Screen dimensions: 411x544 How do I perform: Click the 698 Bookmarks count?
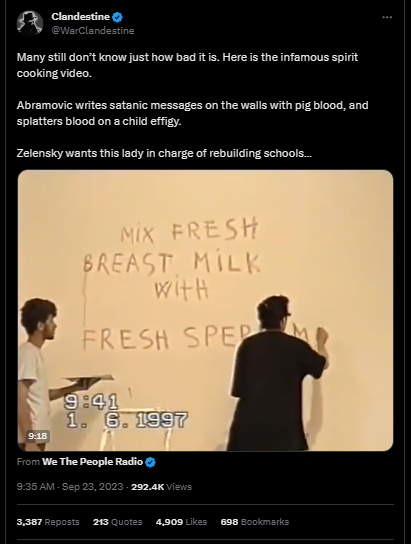255,522
